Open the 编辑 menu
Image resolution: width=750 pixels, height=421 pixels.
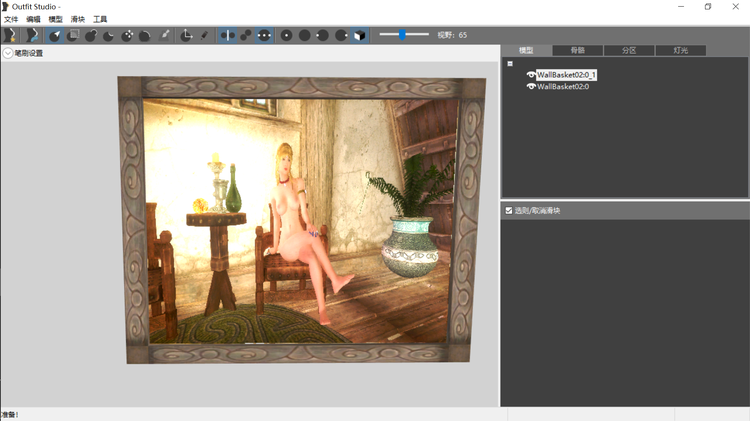click(33, 19)
